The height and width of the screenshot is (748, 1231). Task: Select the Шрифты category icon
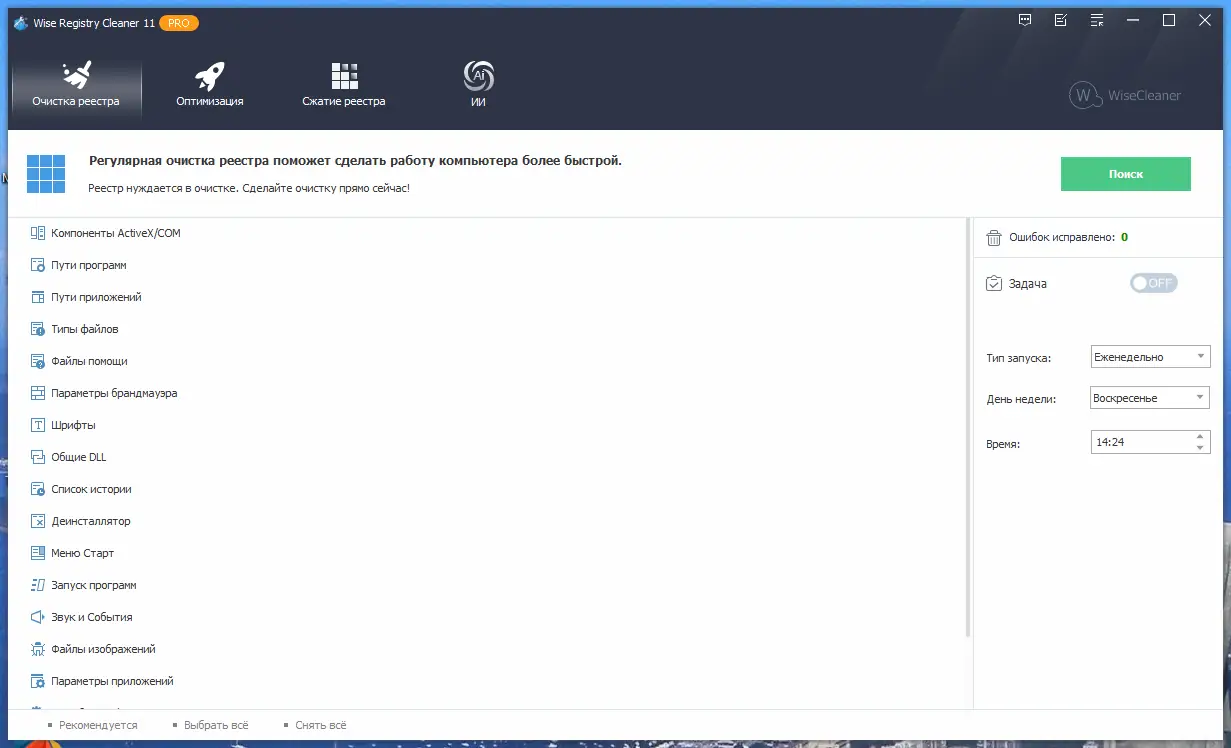point(37,424)
